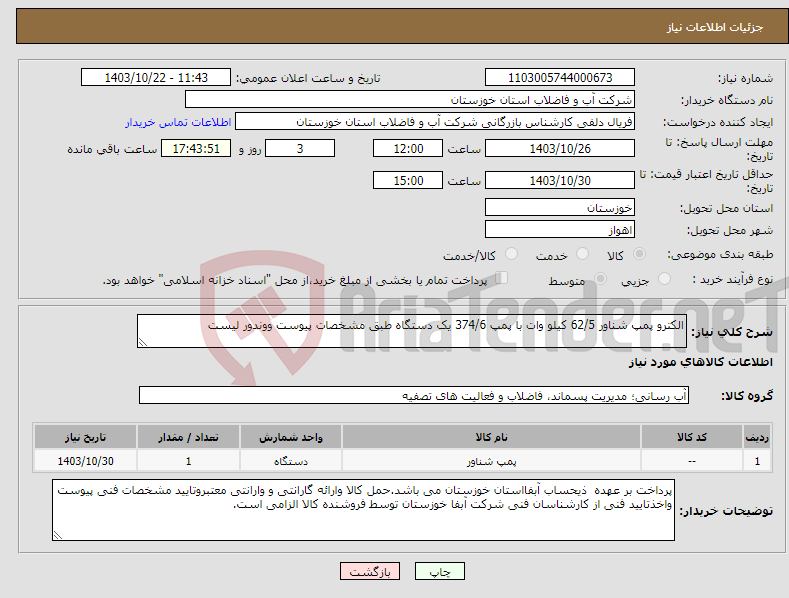Click the delivery province field خوزستان
This screenshot has width=789, height=598.
point(560,207)
